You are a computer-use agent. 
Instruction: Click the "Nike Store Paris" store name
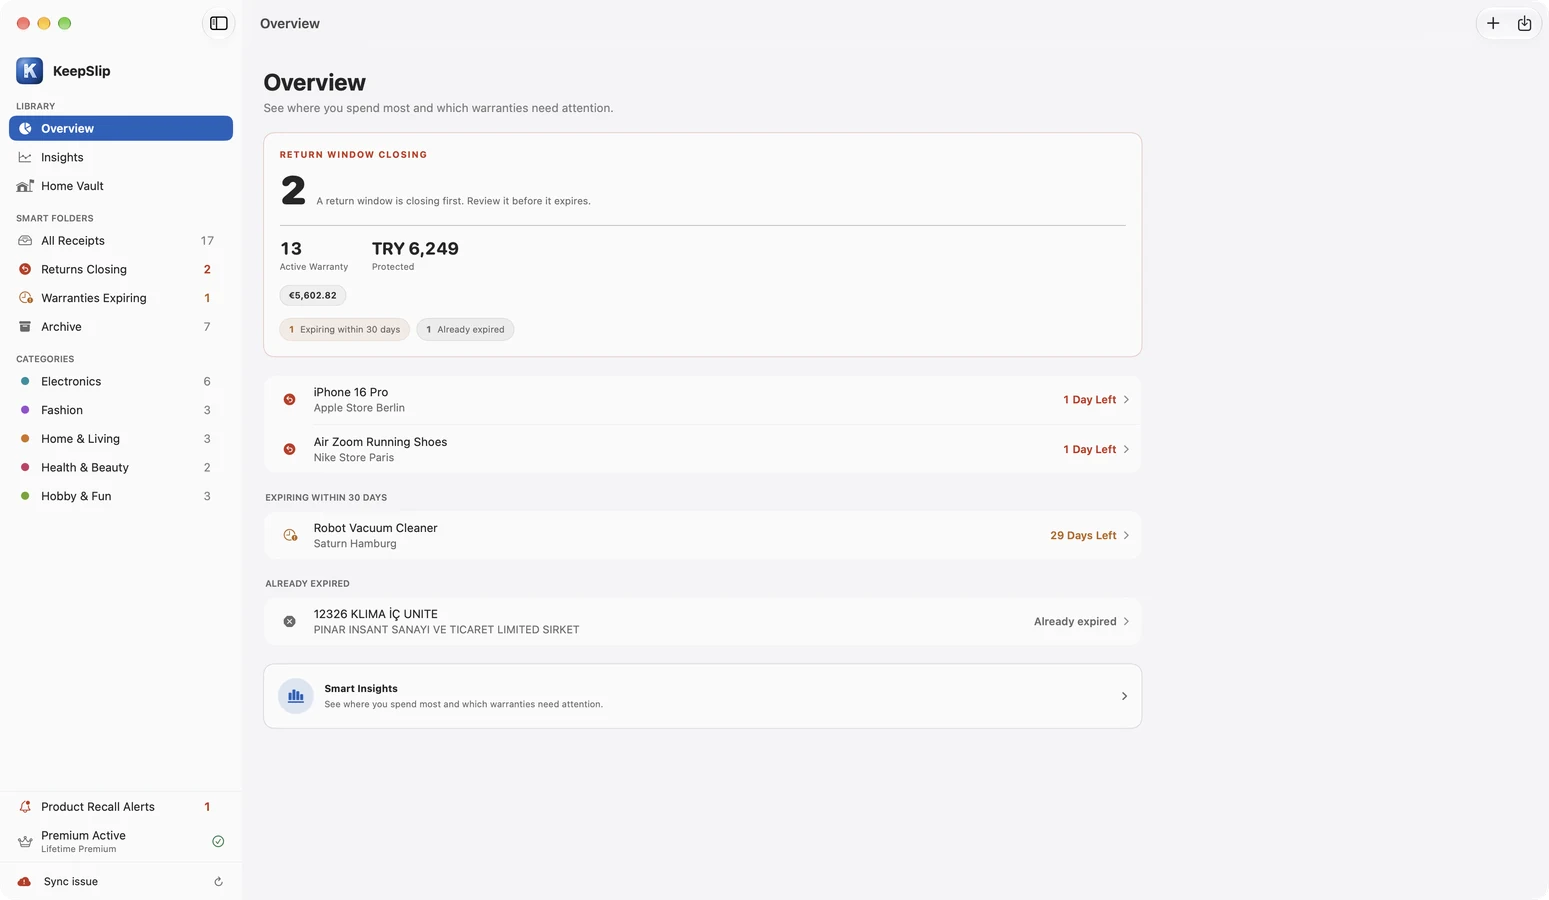click(x=354, y=458)
